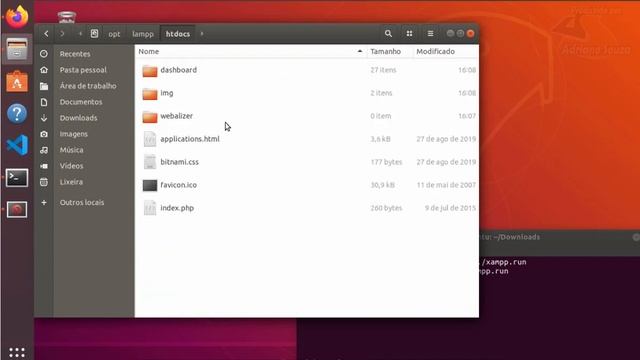This screenshot has width=640, height=360.
Task: Select the applications.html file name
Action: [x=190, y=139]
